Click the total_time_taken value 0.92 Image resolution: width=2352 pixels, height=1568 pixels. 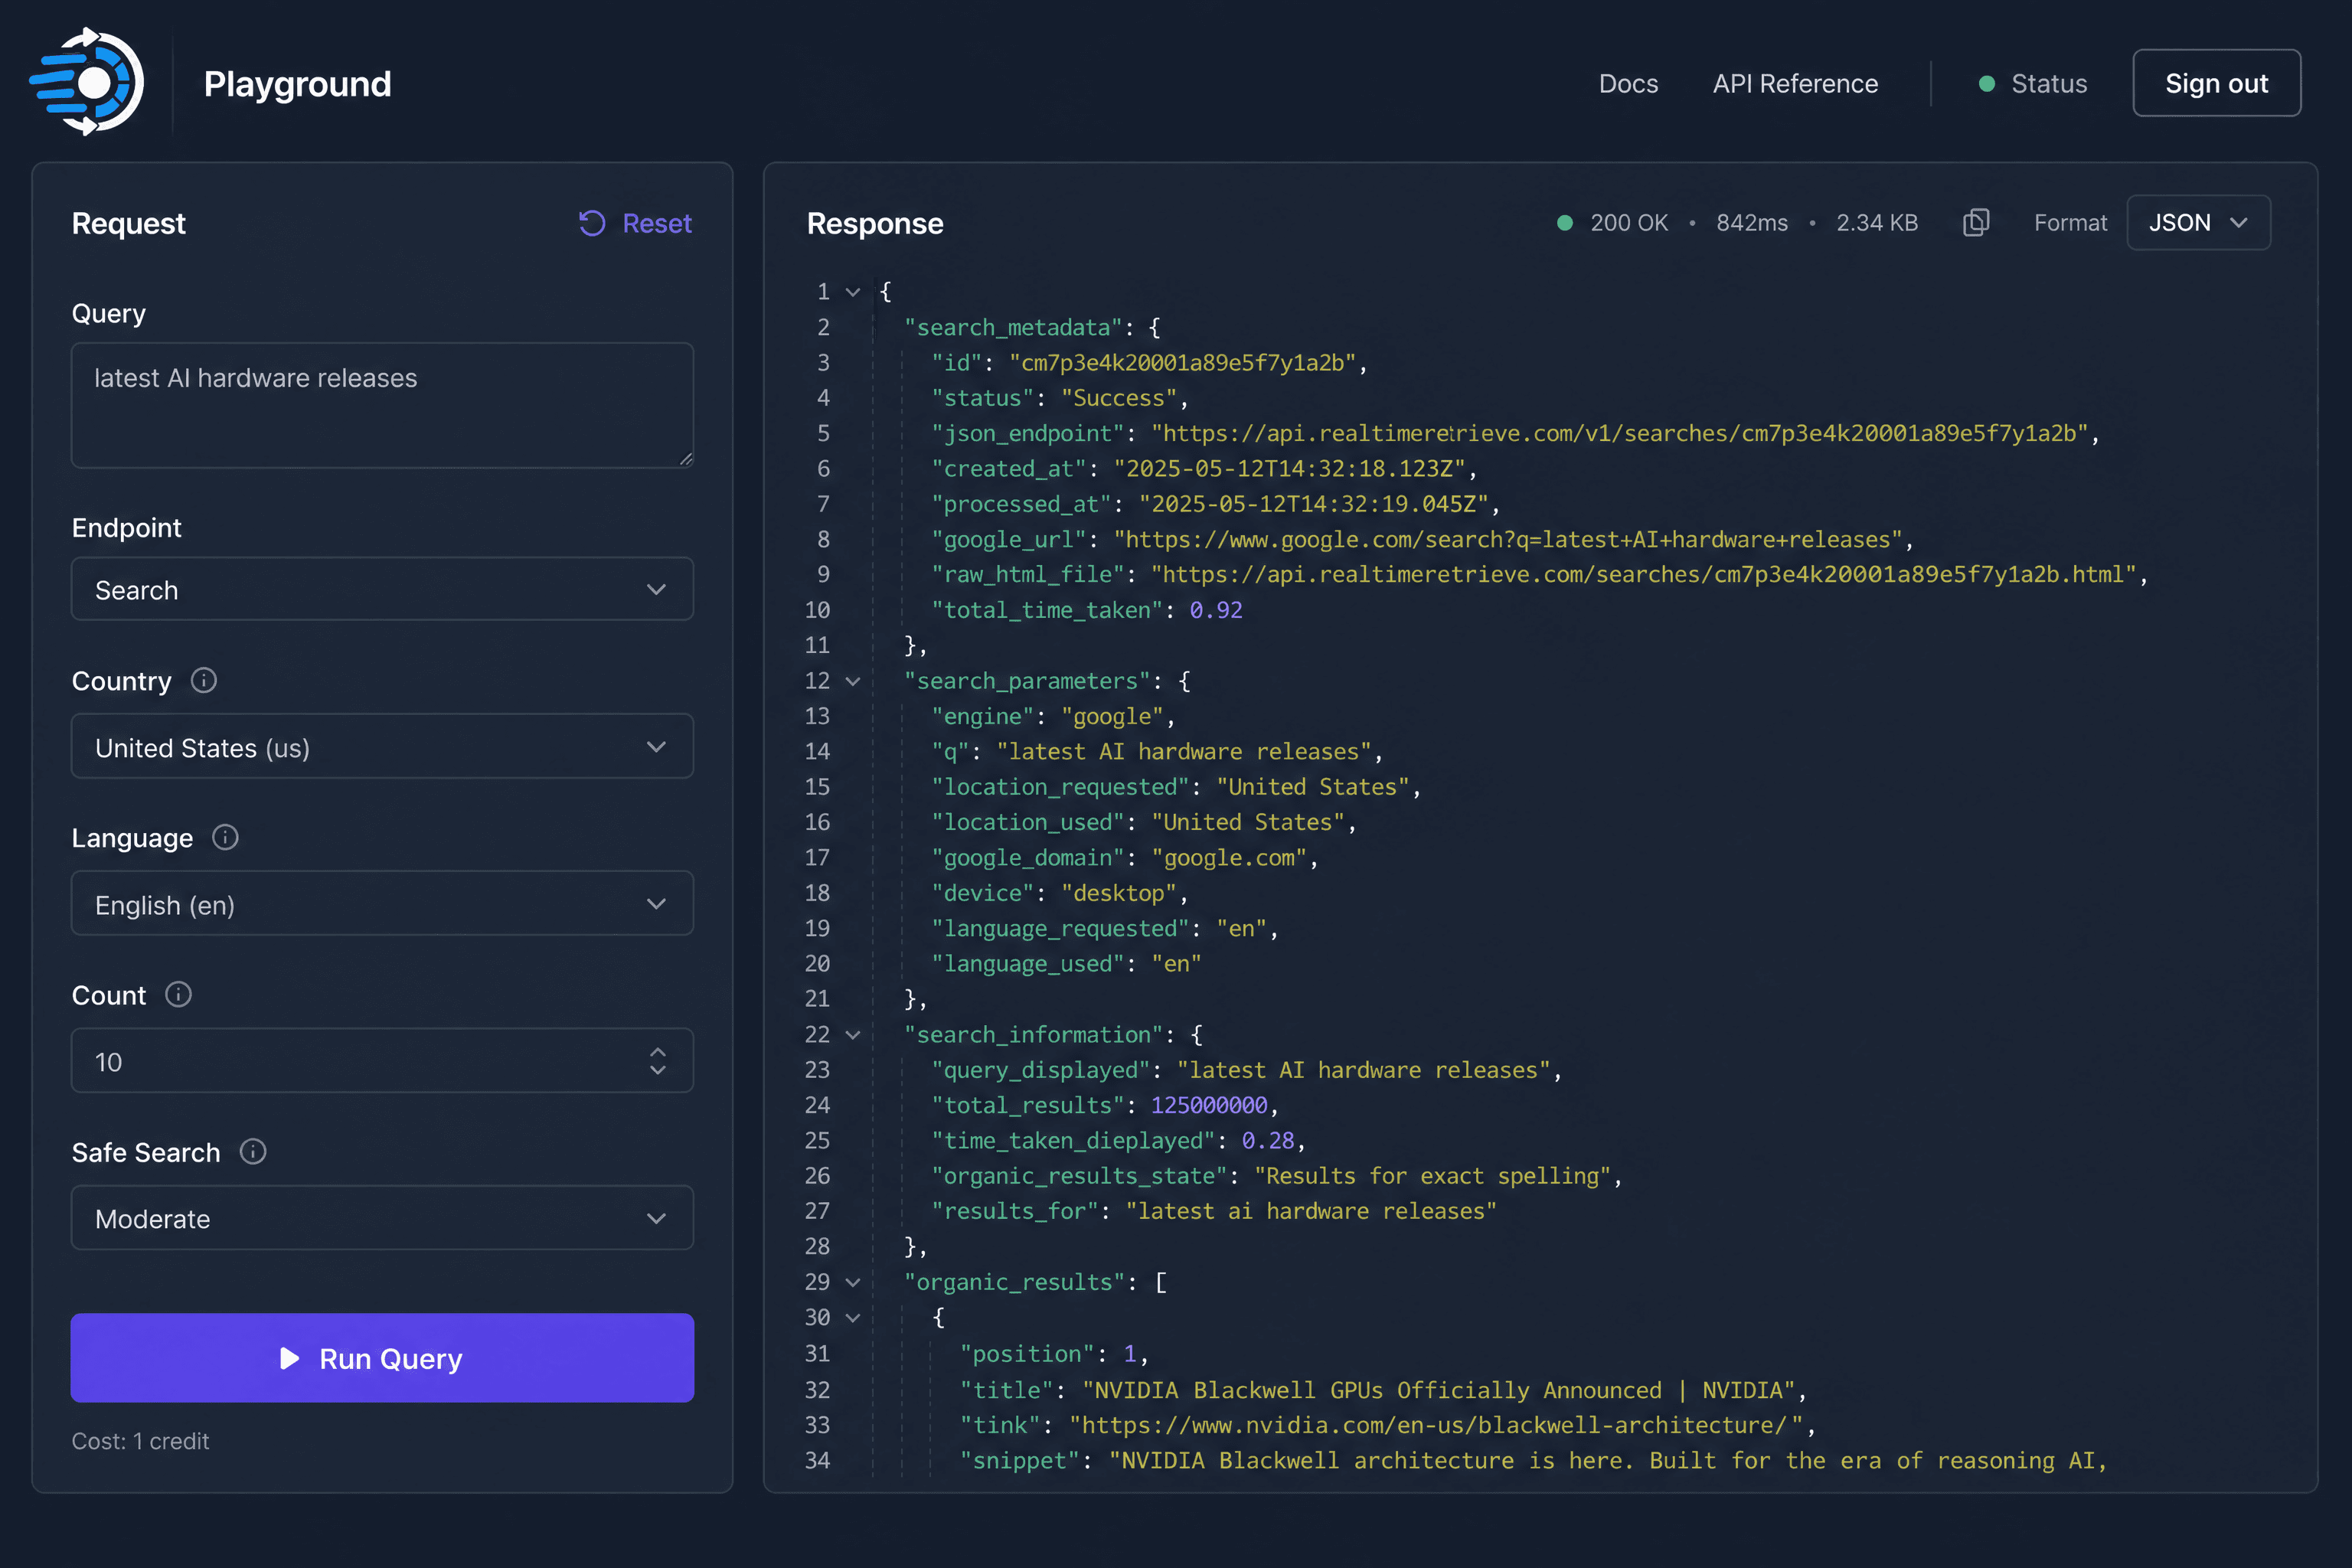[1216, 610]
